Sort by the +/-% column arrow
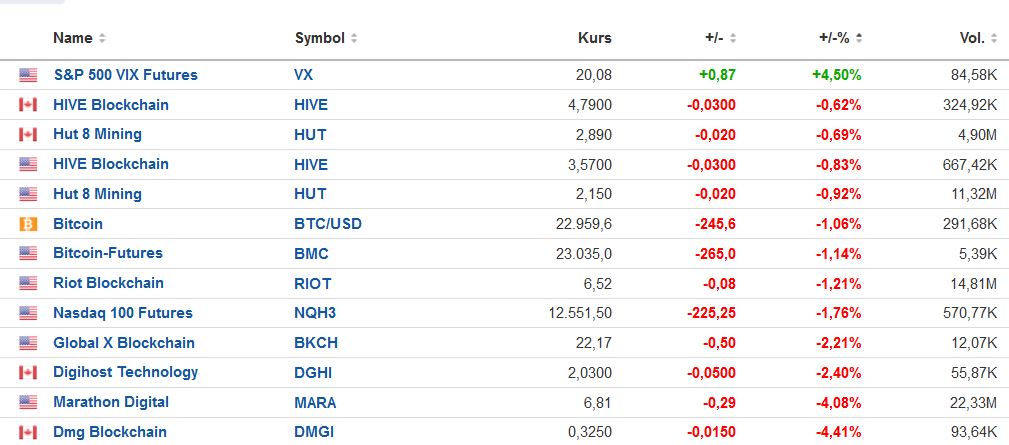 [x=859, y=39]
